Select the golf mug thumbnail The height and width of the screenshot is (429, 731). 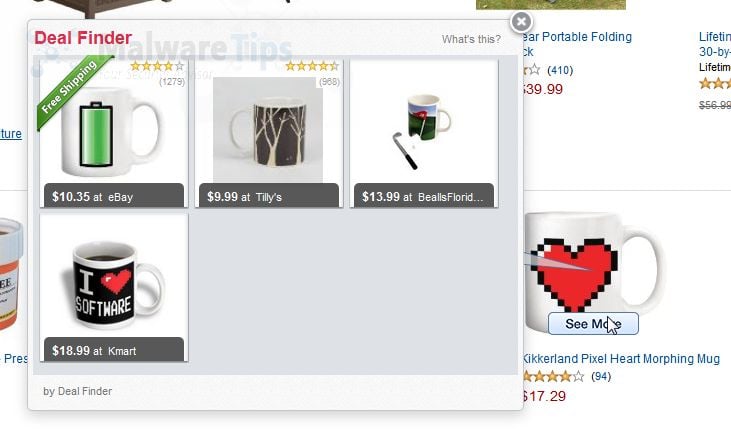point(422,131)
